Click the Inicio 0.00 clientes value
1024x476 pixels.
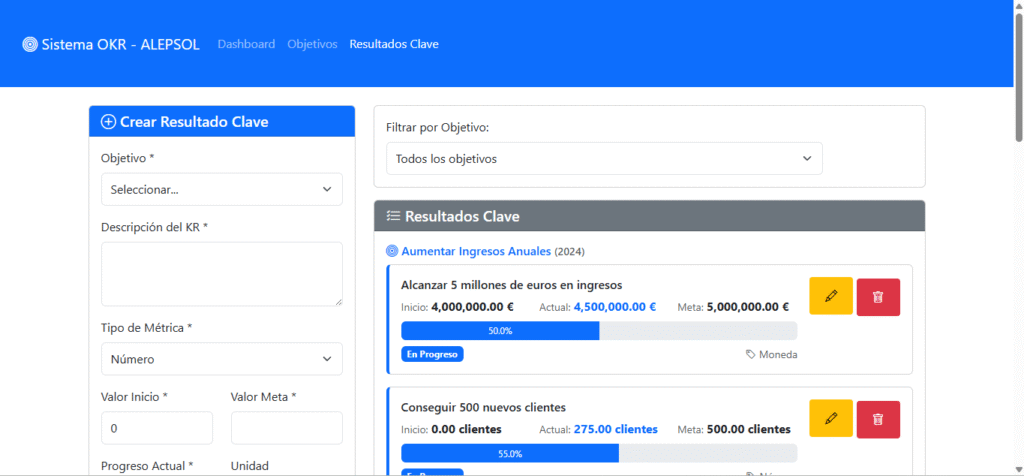[x=466, y=429]
